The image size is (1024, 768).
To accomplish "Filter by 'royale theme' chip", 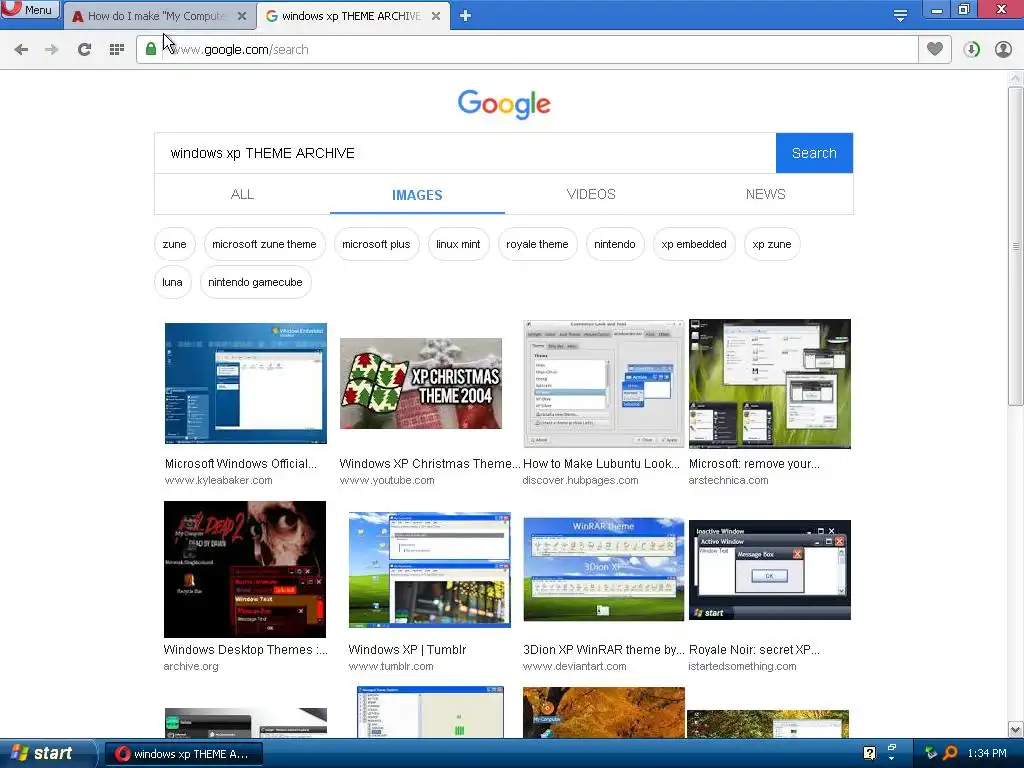I will pyautogui.click(x=537, y=244).
